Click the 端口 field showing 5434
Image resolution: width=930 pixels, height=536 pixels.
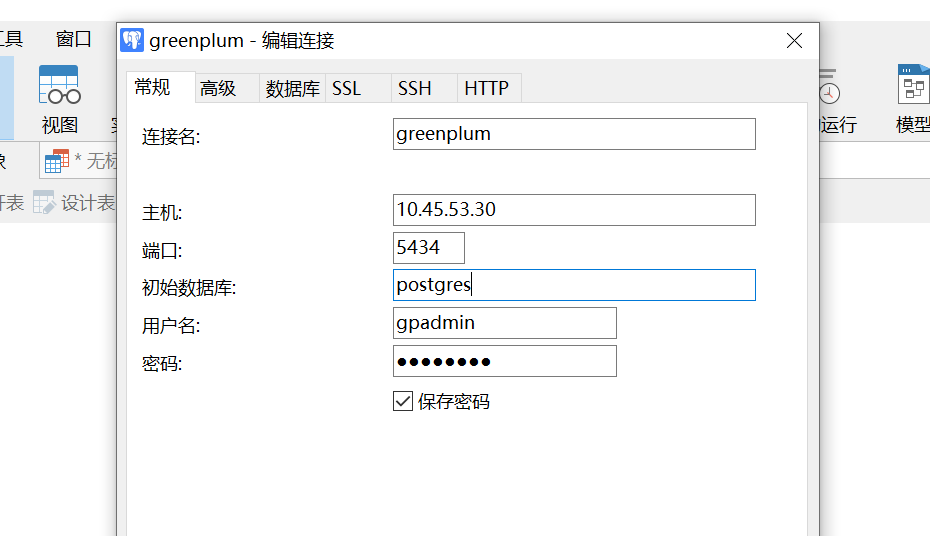coord(429,248)
